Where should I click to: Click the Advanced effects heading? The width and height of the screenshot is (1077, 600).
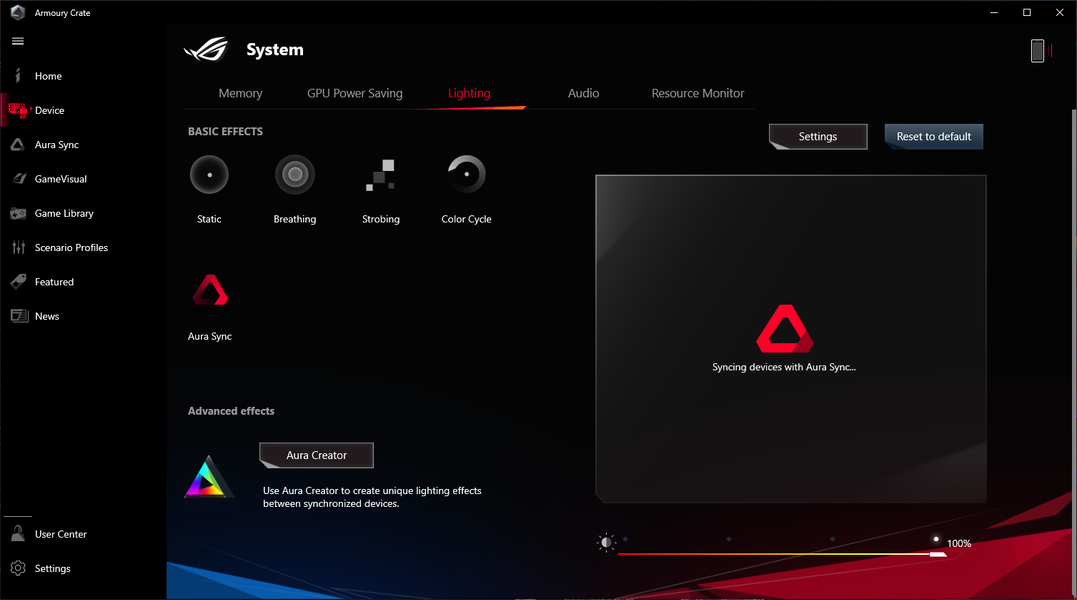(x=231, y=411)
